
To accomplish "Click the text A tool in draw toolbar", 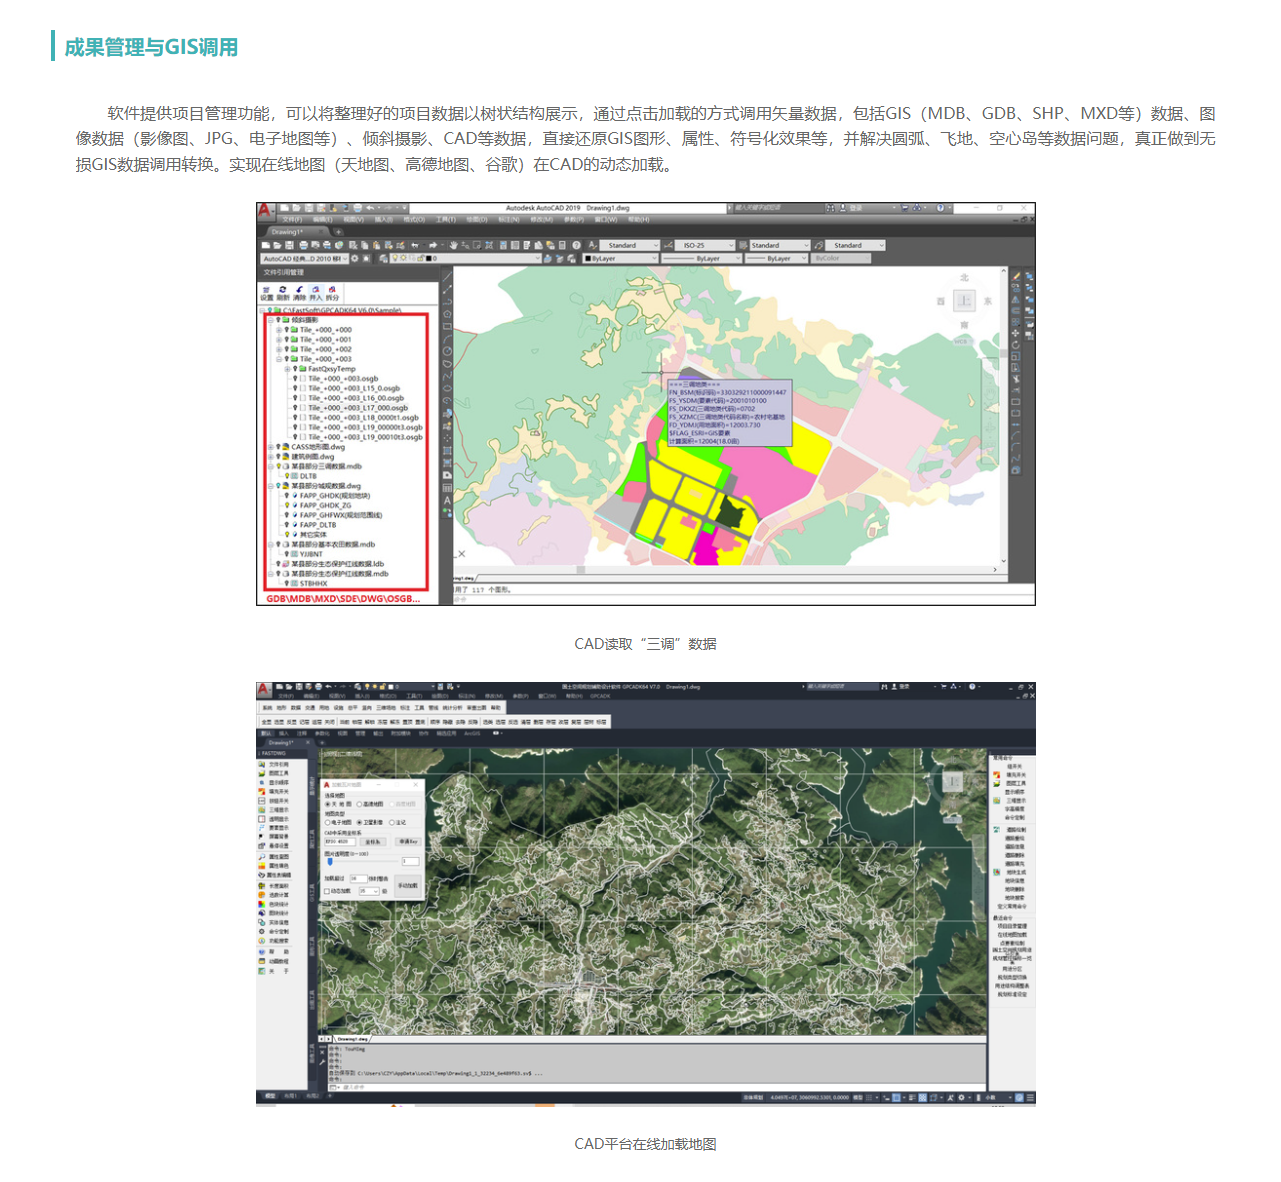I will pyautogui.click(x=447, y=500).
